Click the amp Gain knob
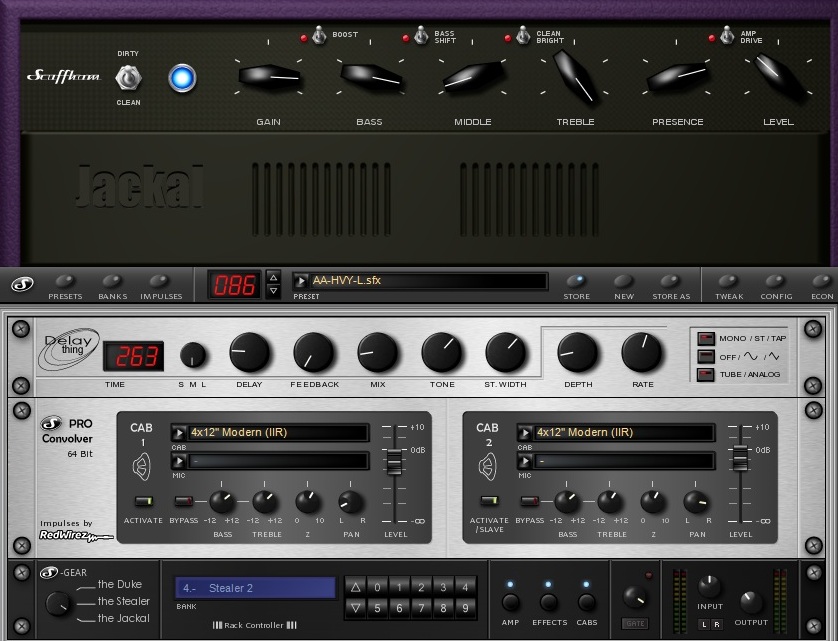The width and height of the screenshot is (838, 641). point(269,78)
